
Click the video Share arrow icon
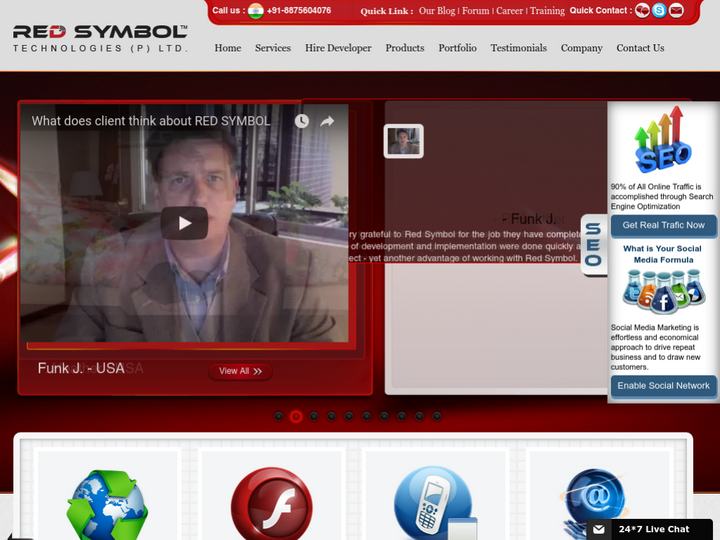click(x=327, y=121)
